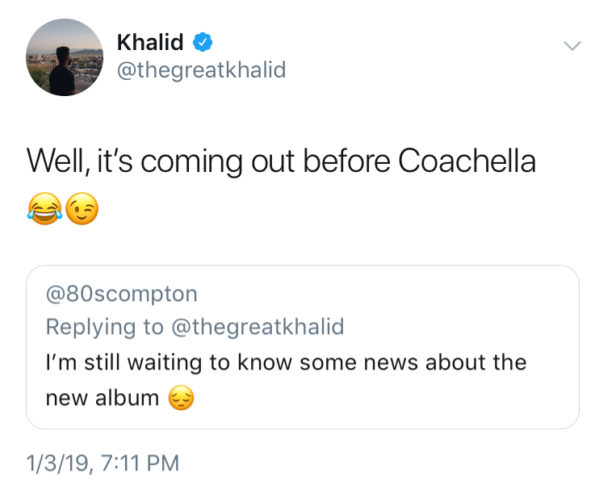Click the @thegreatkhalid handle under the name

click(x=201, y=70)
